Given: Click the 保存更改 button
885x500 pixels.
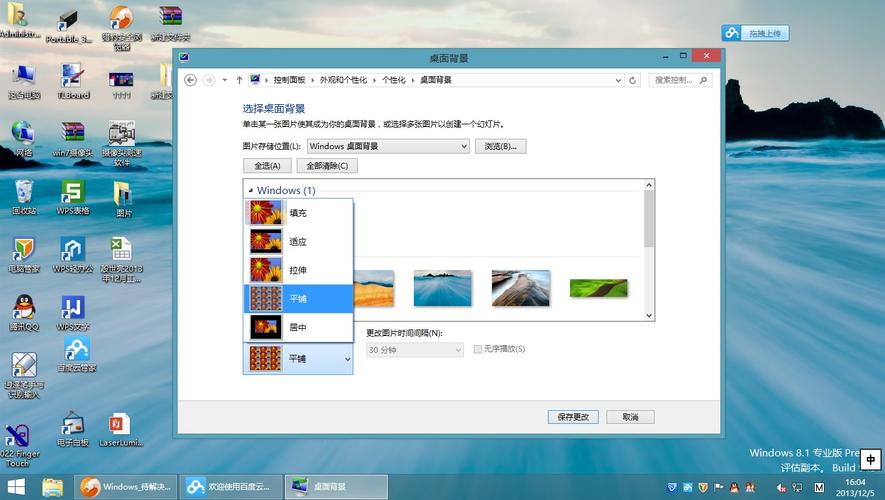Looking at the screenshot, I should [x=573, y=417].
